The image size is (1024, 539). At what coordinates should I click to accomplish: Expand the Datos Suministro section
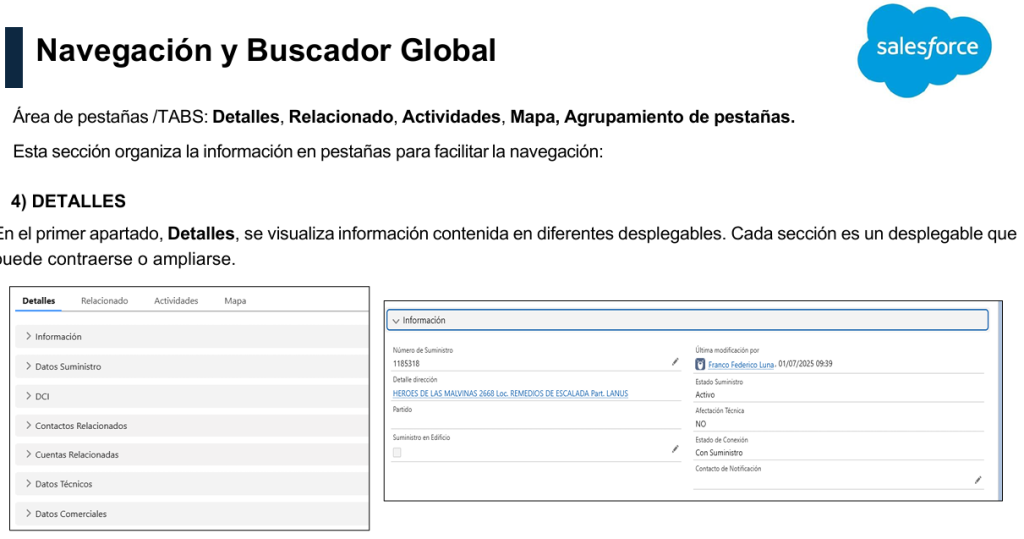tap(67, 367)
